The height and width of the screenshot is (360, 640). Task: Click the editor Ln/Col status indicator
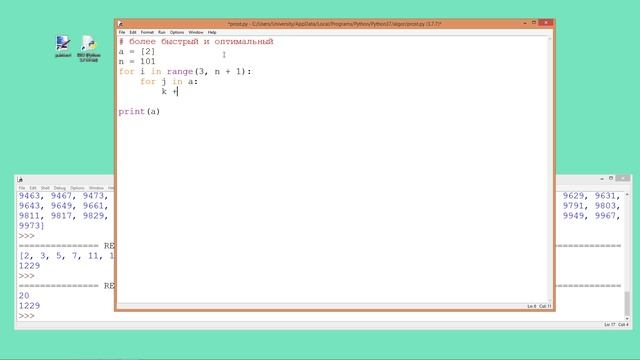pos(539,306)
